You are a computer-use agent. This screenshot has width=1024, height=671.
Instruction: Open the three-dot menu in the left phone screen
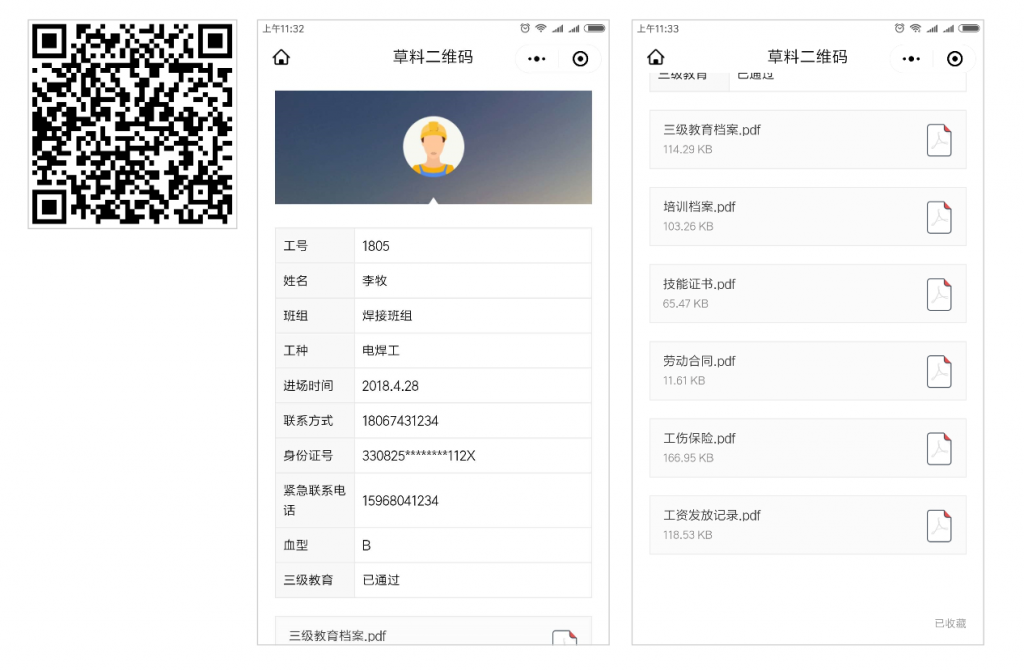537,59
